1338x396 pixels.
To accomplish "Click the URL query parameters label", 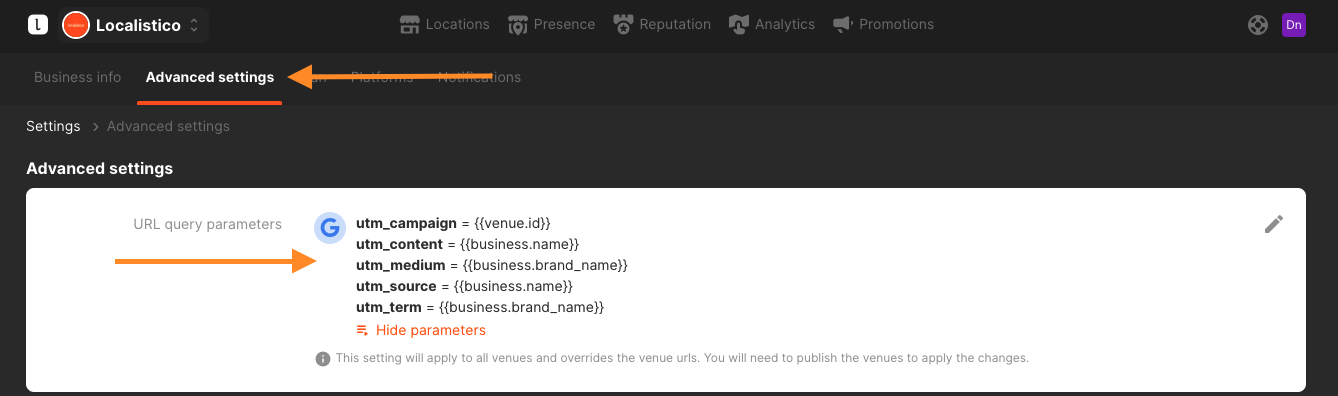I will [x=207, y=224].
